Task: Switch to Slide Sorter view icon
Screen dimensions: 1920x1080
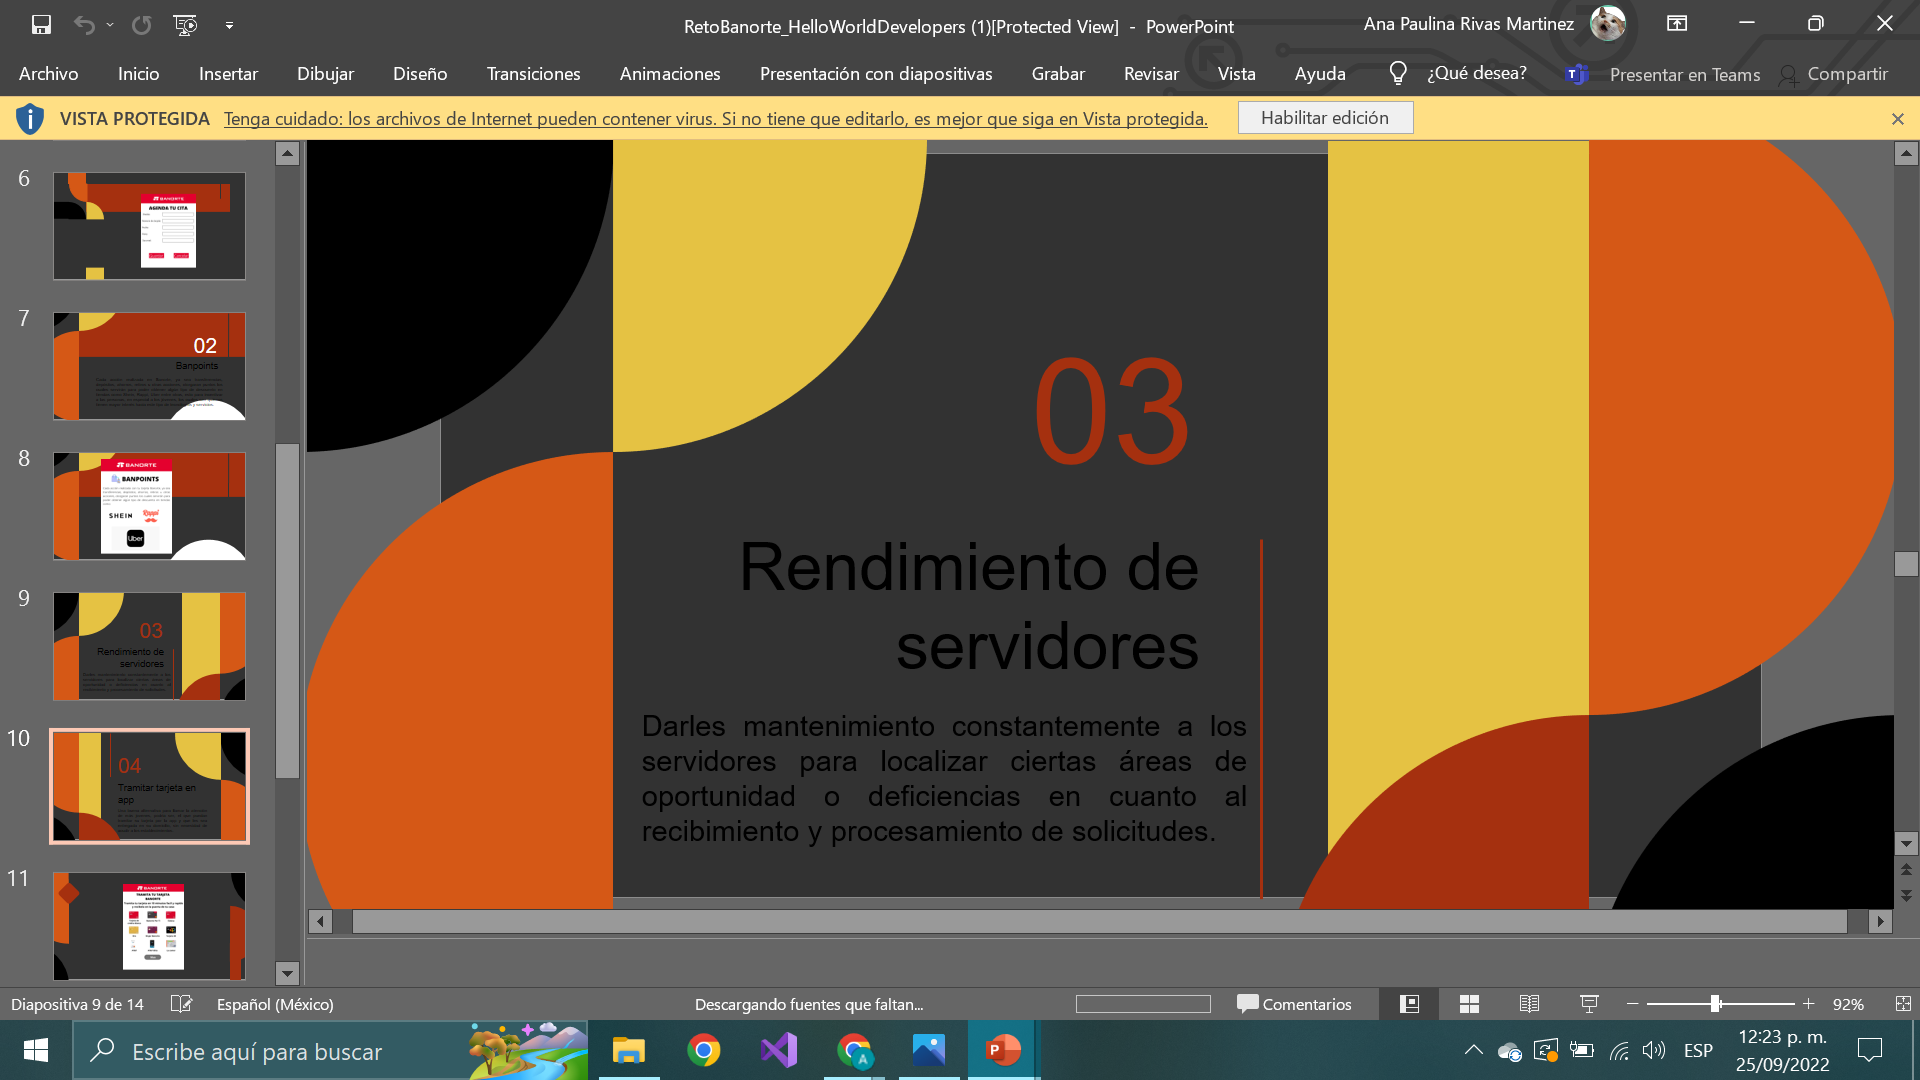Action: pos(1469,1004)
